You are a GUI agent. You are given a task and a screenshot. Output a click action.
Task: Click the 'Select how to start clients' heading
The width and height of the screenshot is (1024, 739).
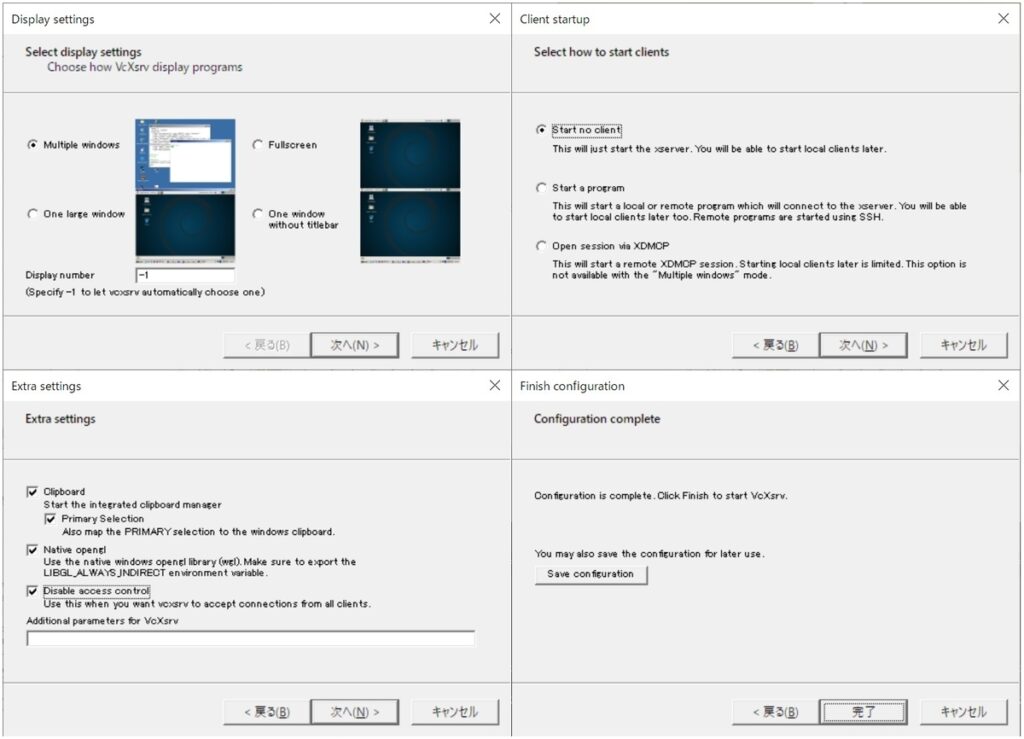[601, 52]
